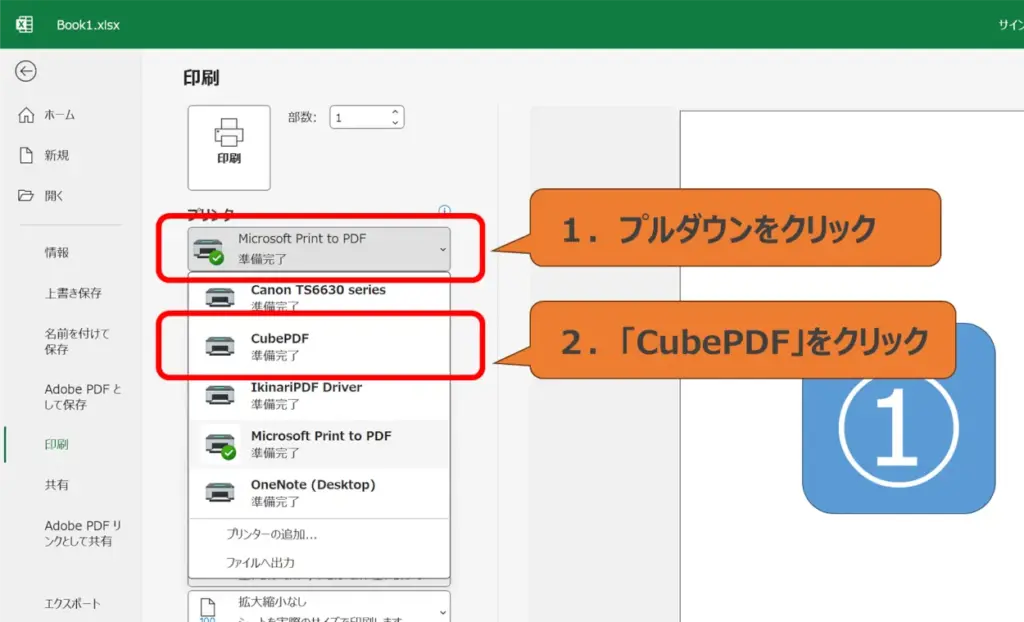Decrease copies with the 部数 down arrow
Viewport: 1024px width, 622px height.
tap(396, 123)
